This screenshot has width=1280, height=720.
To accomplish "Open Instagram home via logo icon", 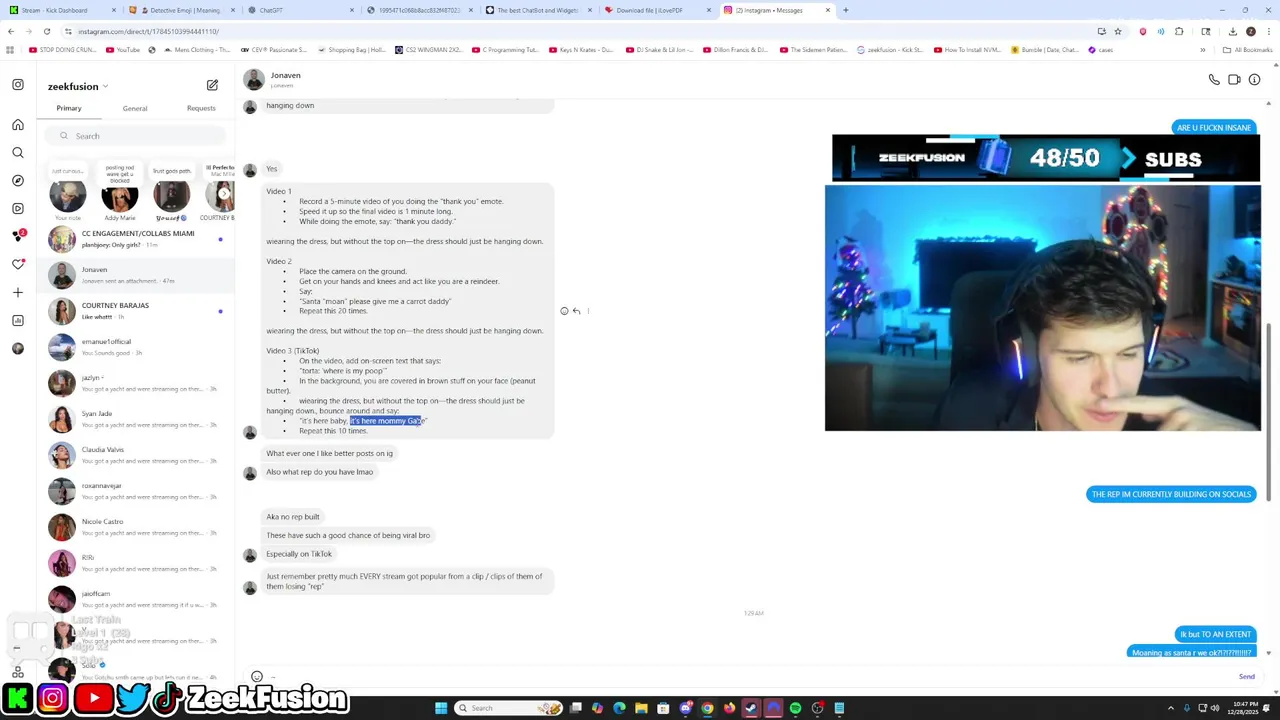I will [x=18, y=85].
